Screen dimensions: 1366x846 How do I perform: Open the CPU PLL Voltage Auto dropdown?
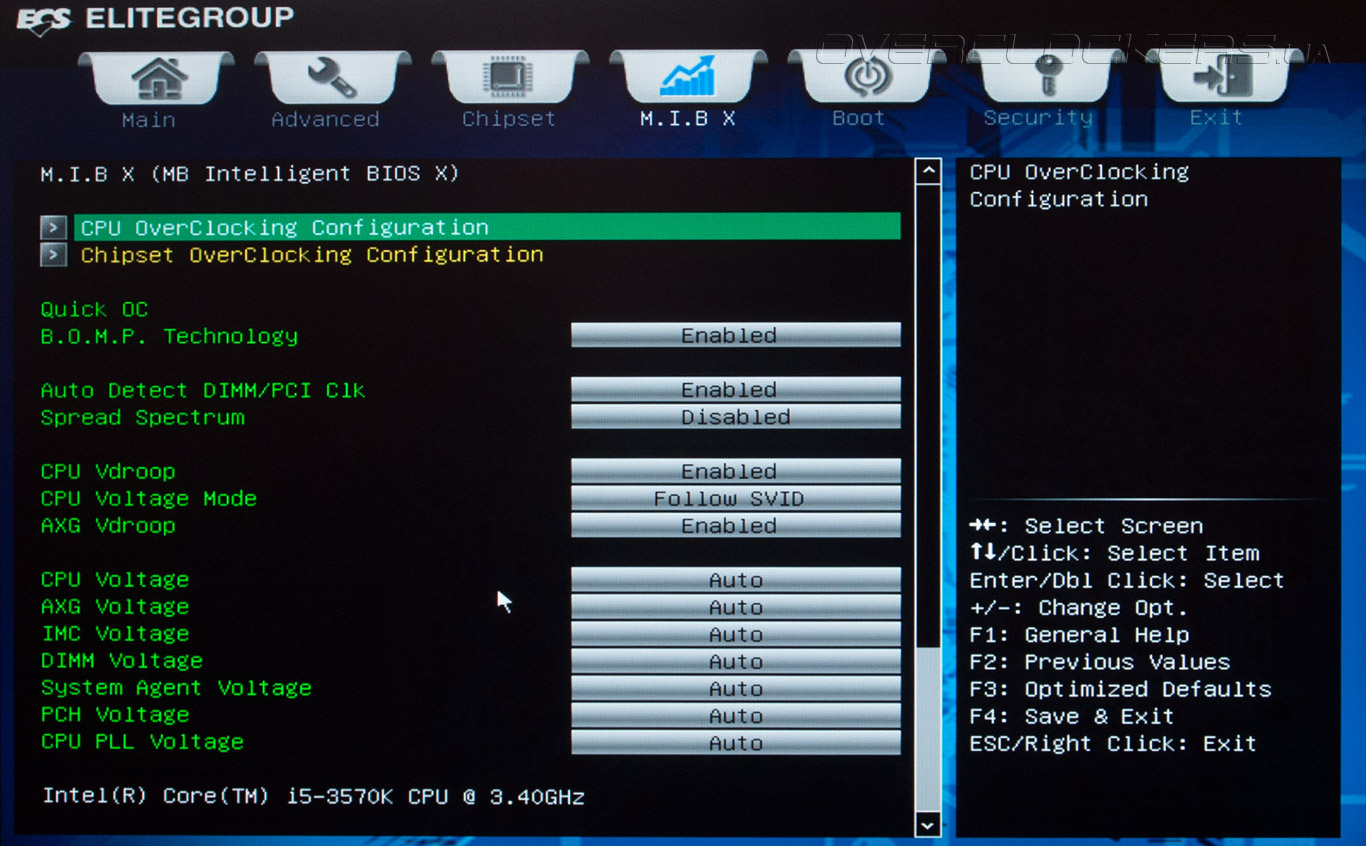point(735,742)
